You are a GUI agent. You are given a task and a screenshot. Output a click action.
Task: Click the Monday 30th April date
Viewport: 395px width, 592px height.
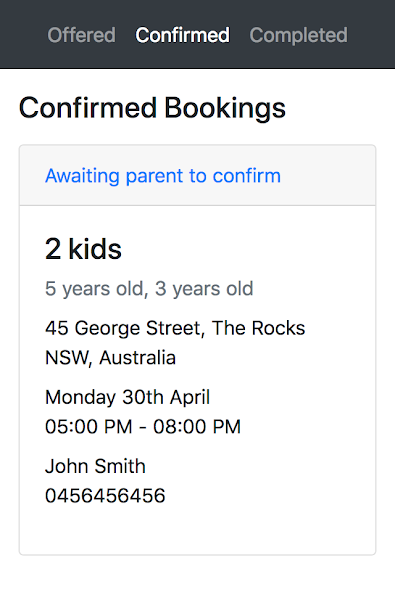[127, 397]
